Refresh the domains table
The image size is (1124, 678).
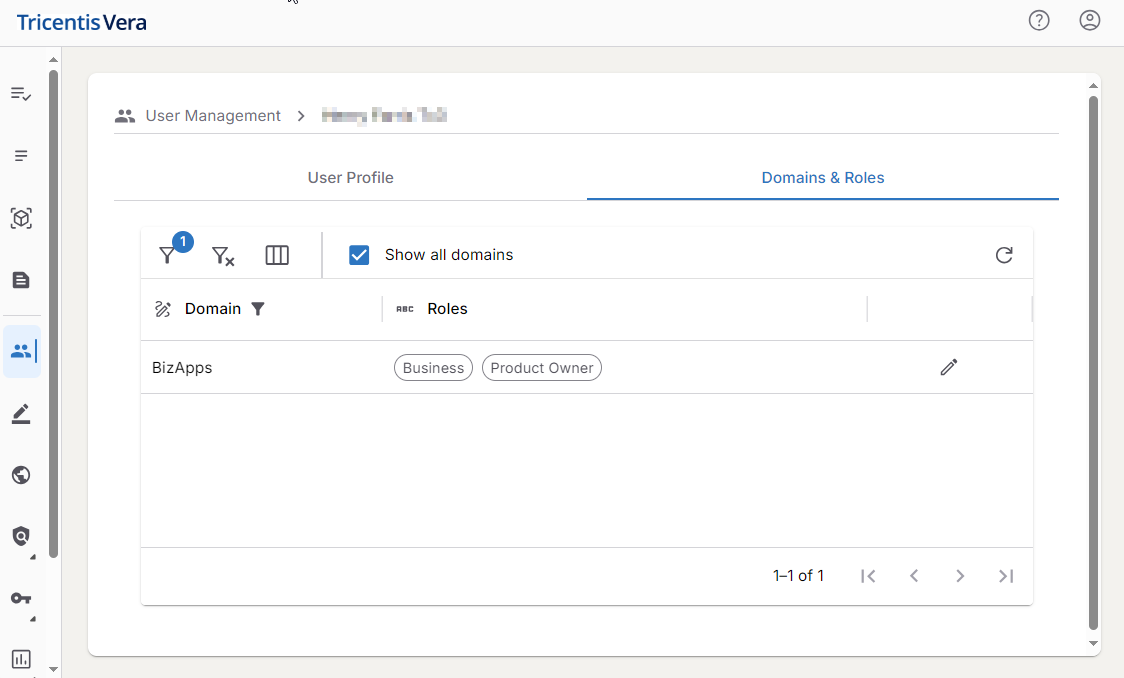1004,255
